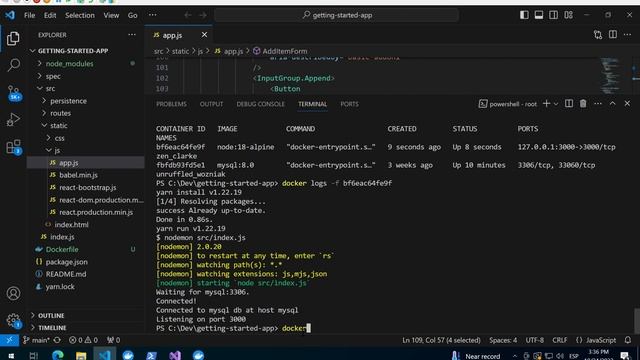Open babel.min.js in the explorer
640x360 pixels.
point(78,175)
